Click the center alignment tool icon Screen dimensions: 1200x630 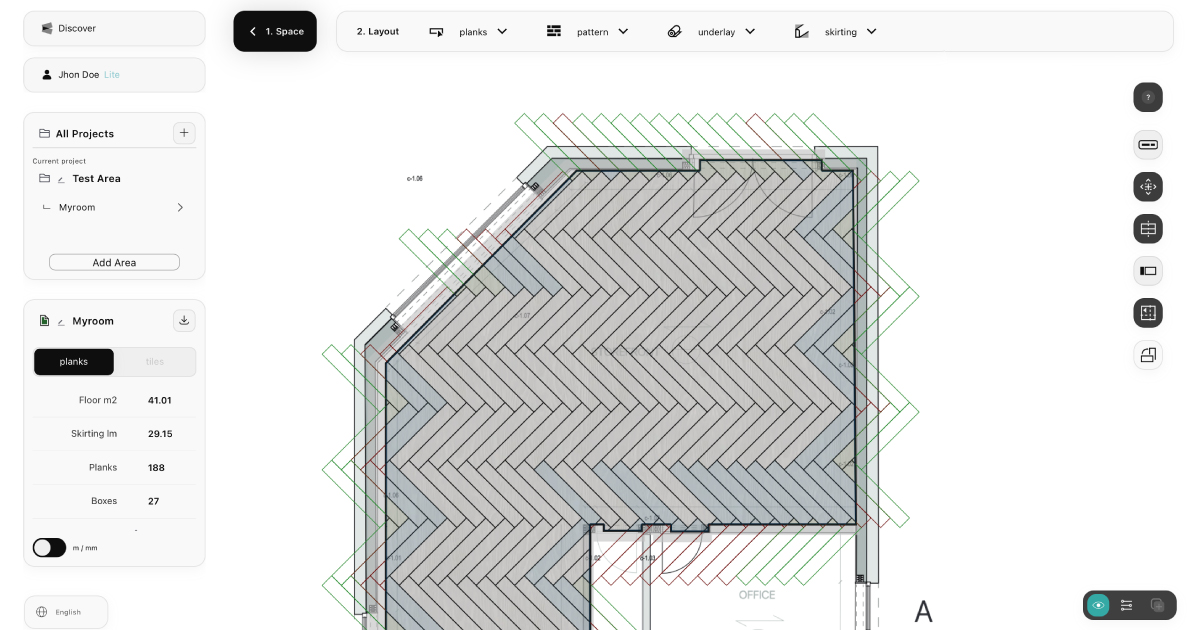(x=1148, y=229)
